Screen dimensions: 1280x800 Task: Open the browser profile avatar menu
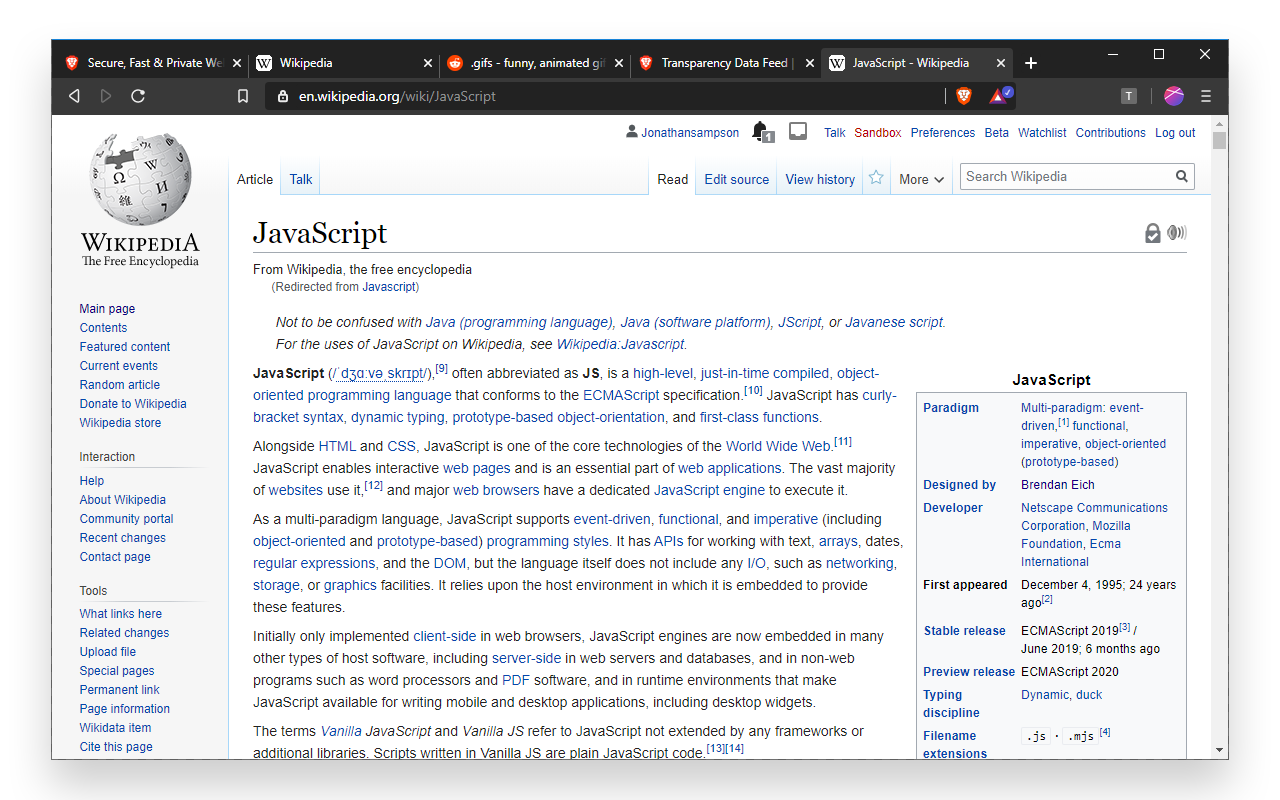[1174, 96]
